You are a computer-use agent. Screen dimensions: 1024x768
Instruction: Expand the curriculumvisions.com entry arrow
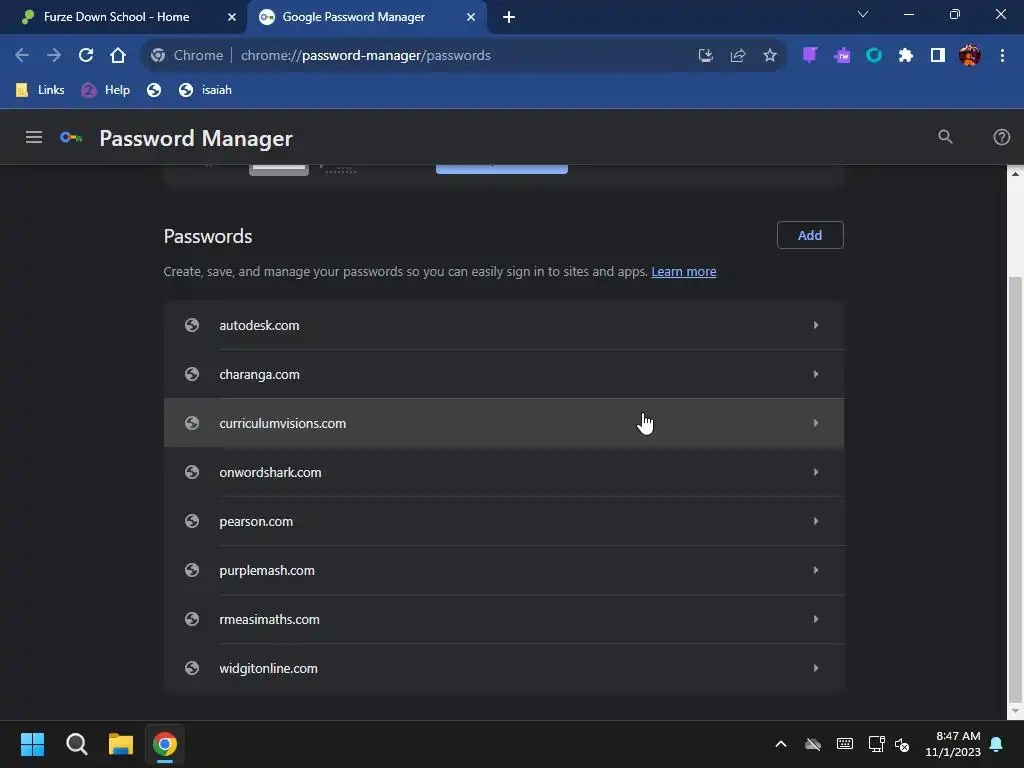pos(816,423)
